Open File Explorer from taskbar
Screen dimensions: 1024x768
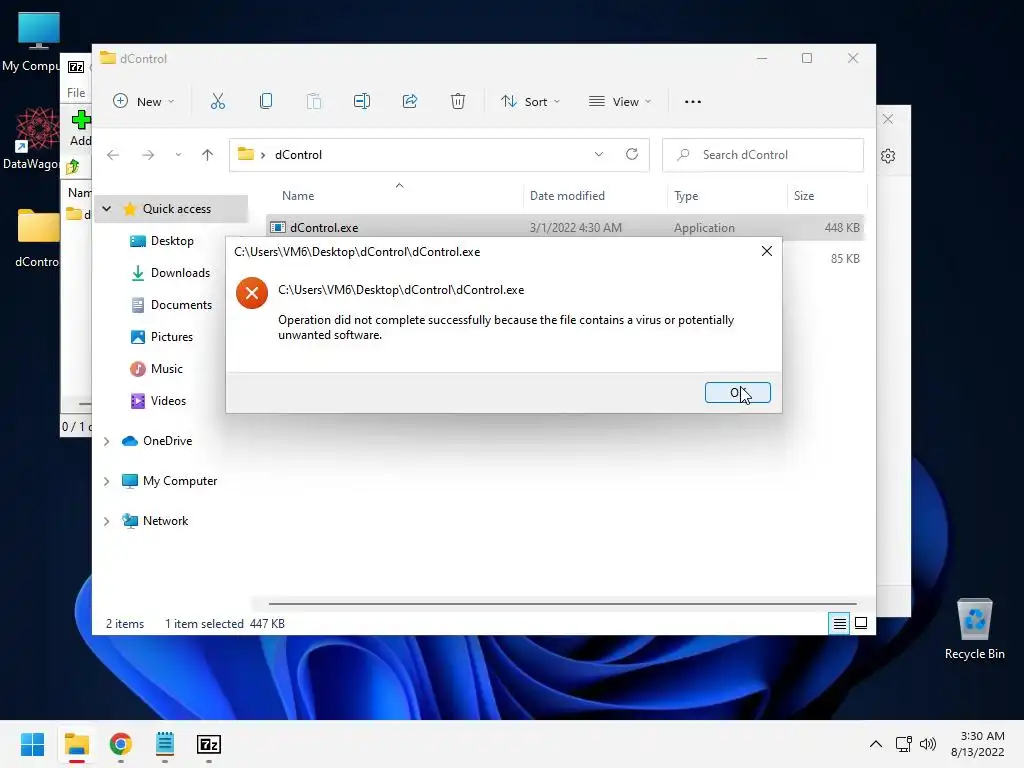77,744
